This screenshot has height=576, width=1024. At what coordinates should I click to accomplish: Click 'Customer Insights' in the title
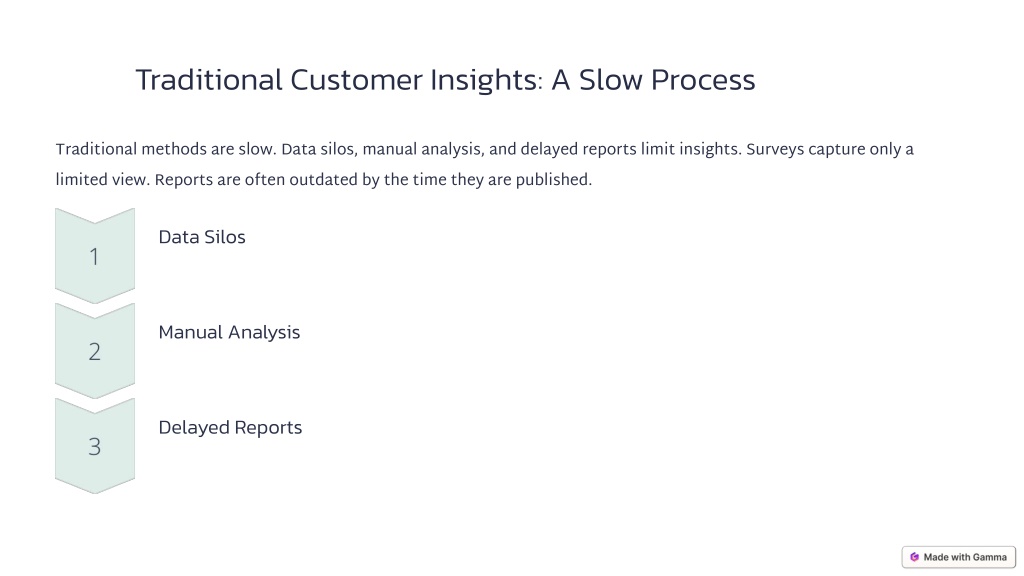417,80
